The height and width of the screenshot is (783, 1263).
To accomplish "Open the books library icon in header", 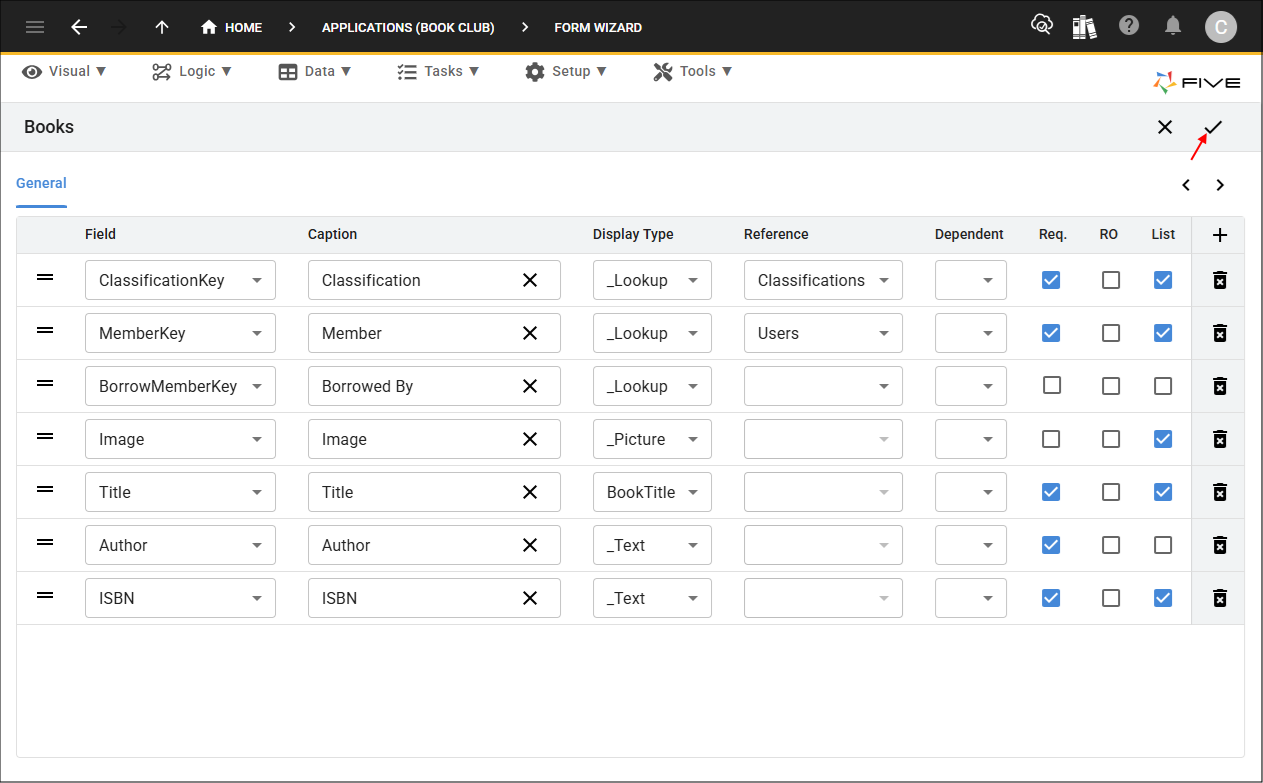I will (x=1085, y=26).
